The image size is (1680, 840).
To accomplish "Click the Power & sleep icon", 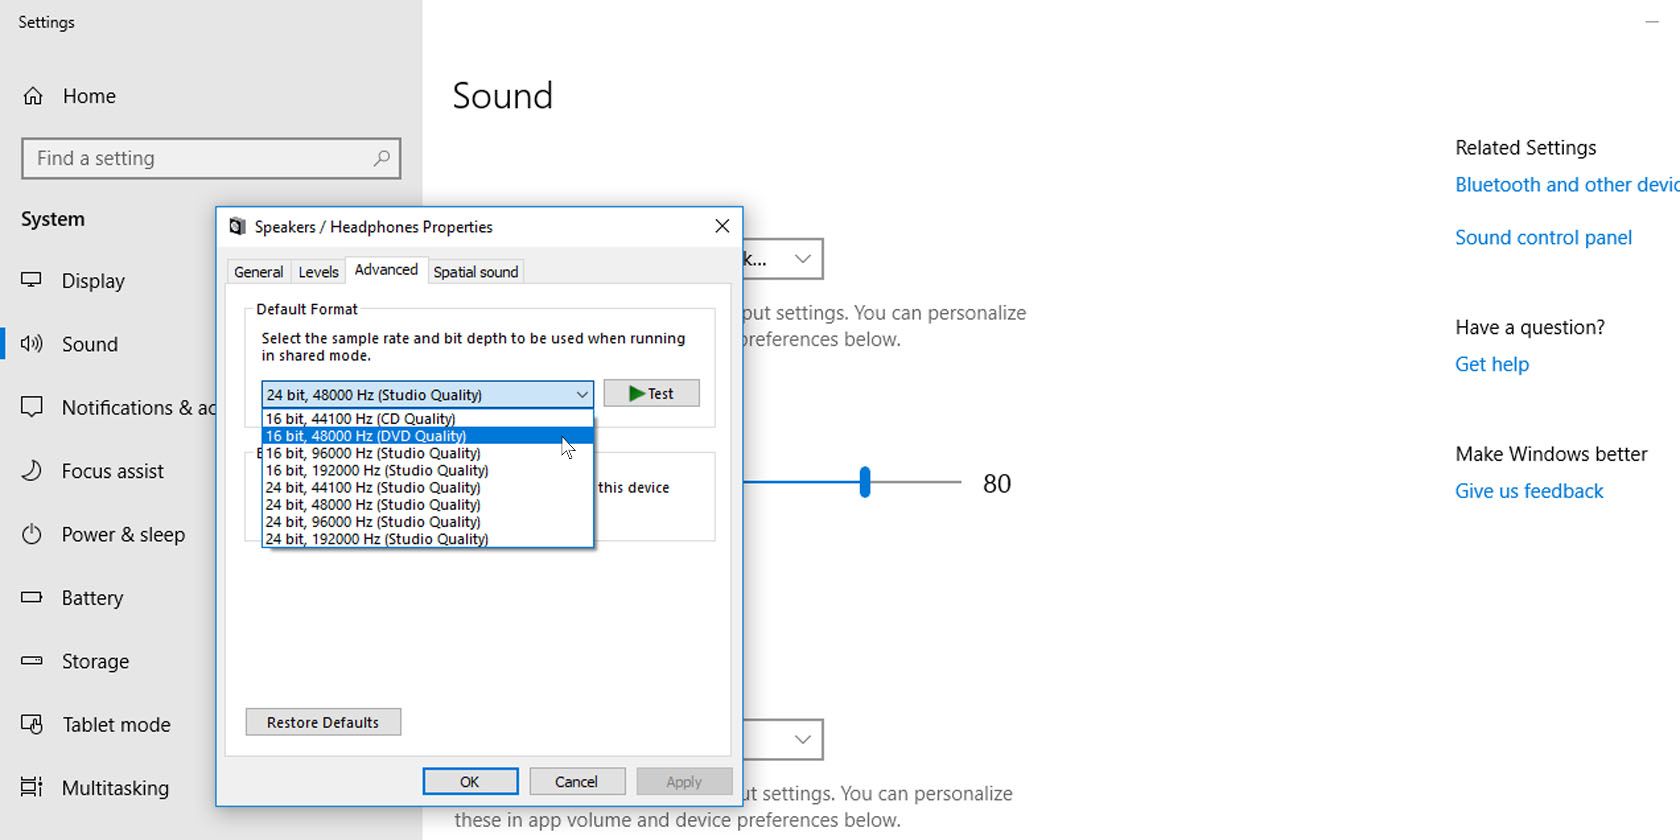I will (x=32, y=534).
